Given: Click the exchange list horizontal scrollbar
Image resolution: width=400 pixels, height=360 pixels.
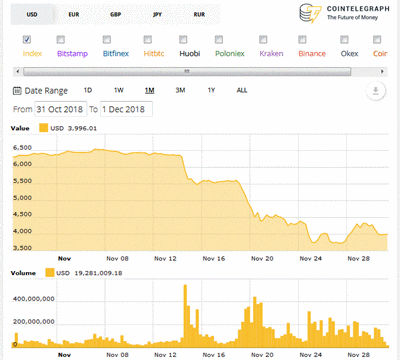Looking at the screenshot, I should (187, 71).
